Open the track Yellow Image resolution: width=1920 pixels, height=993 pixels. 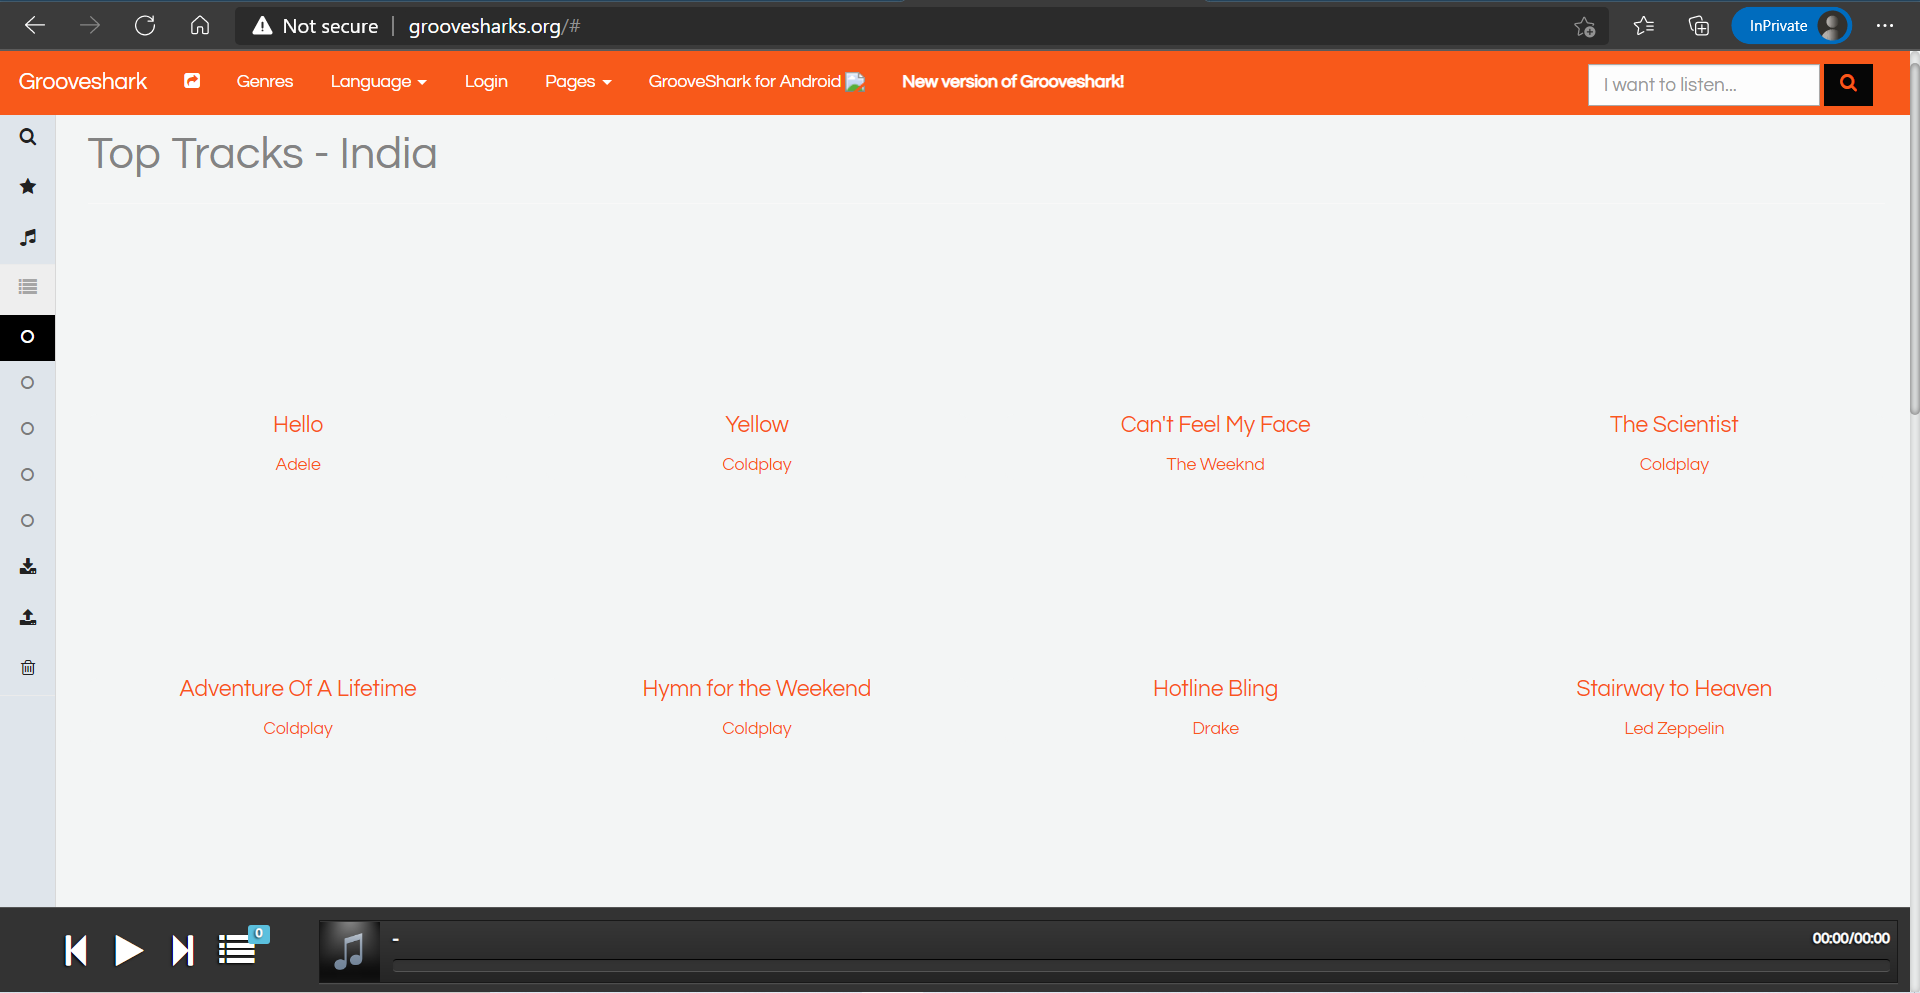click(x=757, y=424)
